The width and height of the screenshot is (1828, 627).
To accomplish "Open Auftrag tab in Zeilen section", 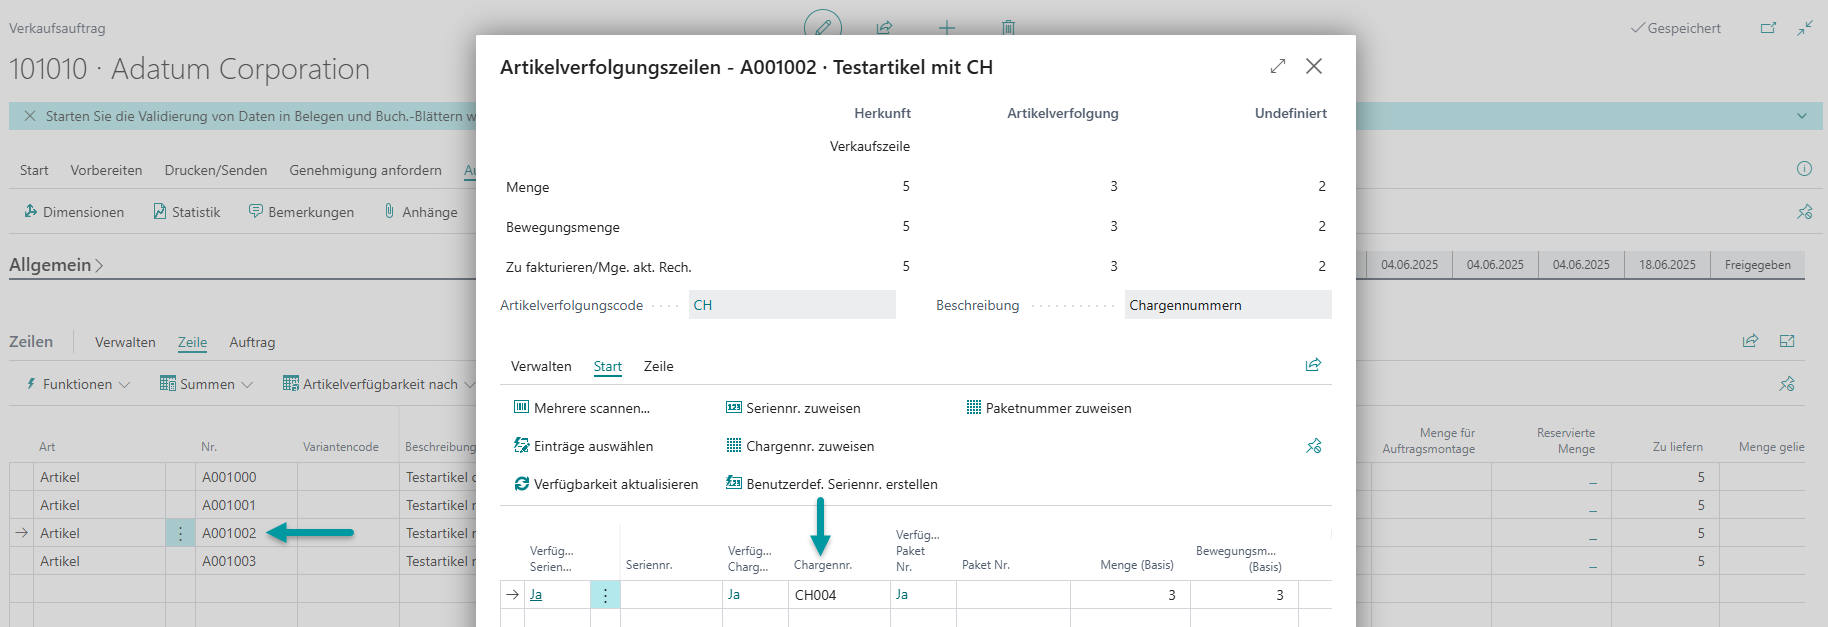I will point(252,342).
